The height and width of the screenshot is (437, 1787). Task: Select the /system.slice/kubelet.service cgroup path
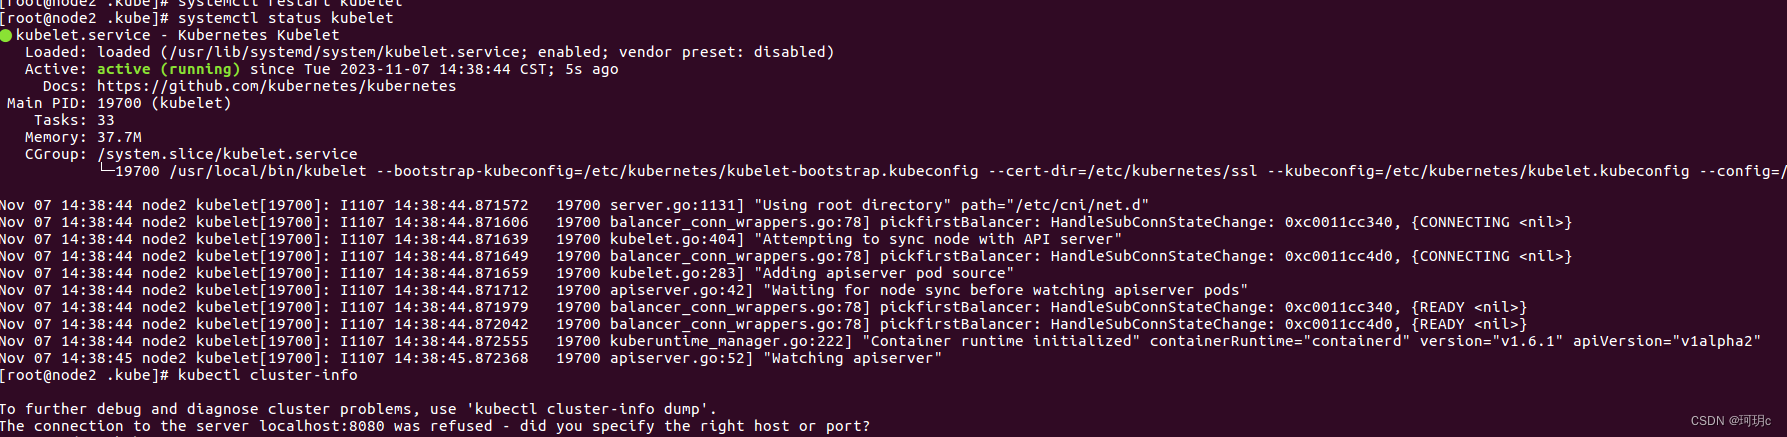(227, 154)
